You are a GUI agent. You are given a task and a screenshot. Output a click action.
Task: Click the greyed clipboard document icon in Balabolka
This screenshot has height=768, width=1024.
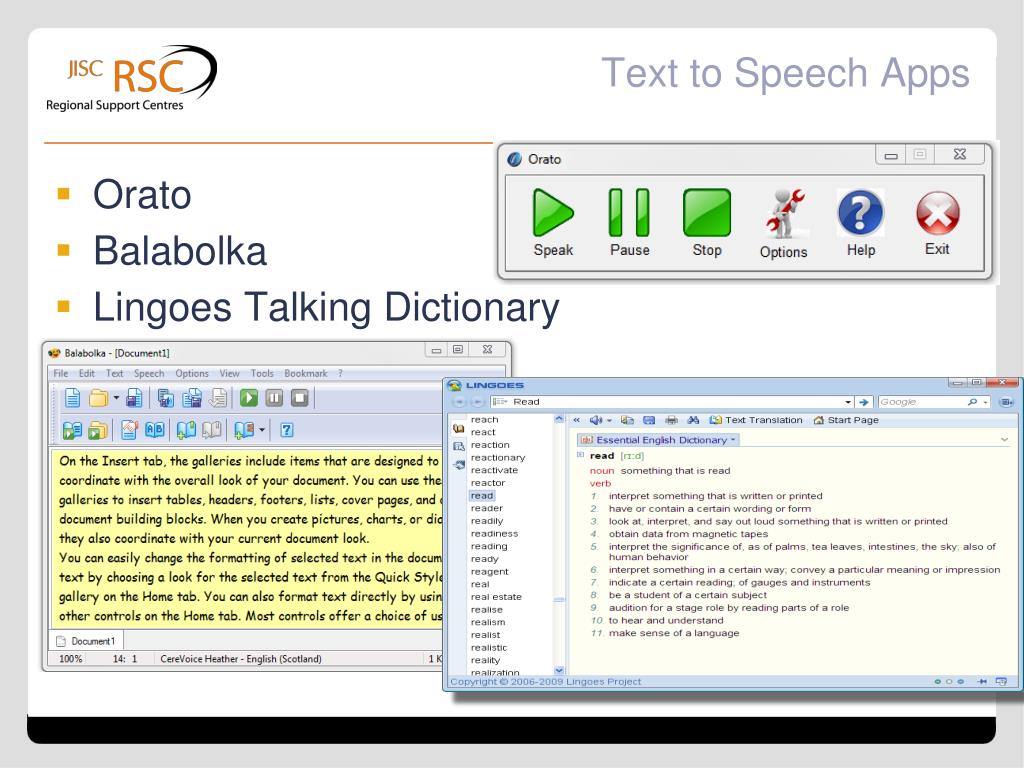pos(218,398)
